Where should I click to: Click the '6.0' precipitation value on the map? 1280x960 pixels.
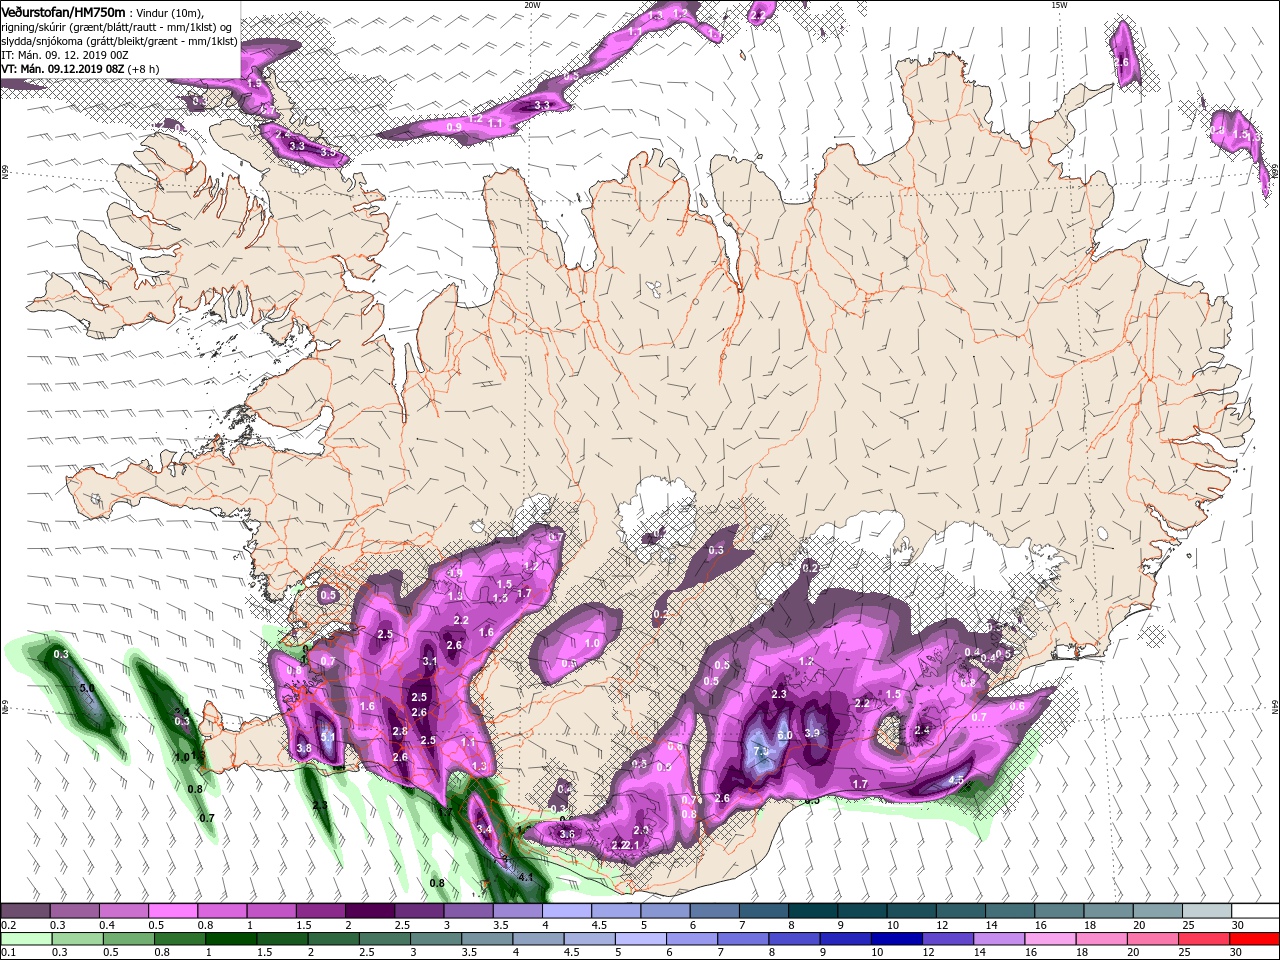785,736
